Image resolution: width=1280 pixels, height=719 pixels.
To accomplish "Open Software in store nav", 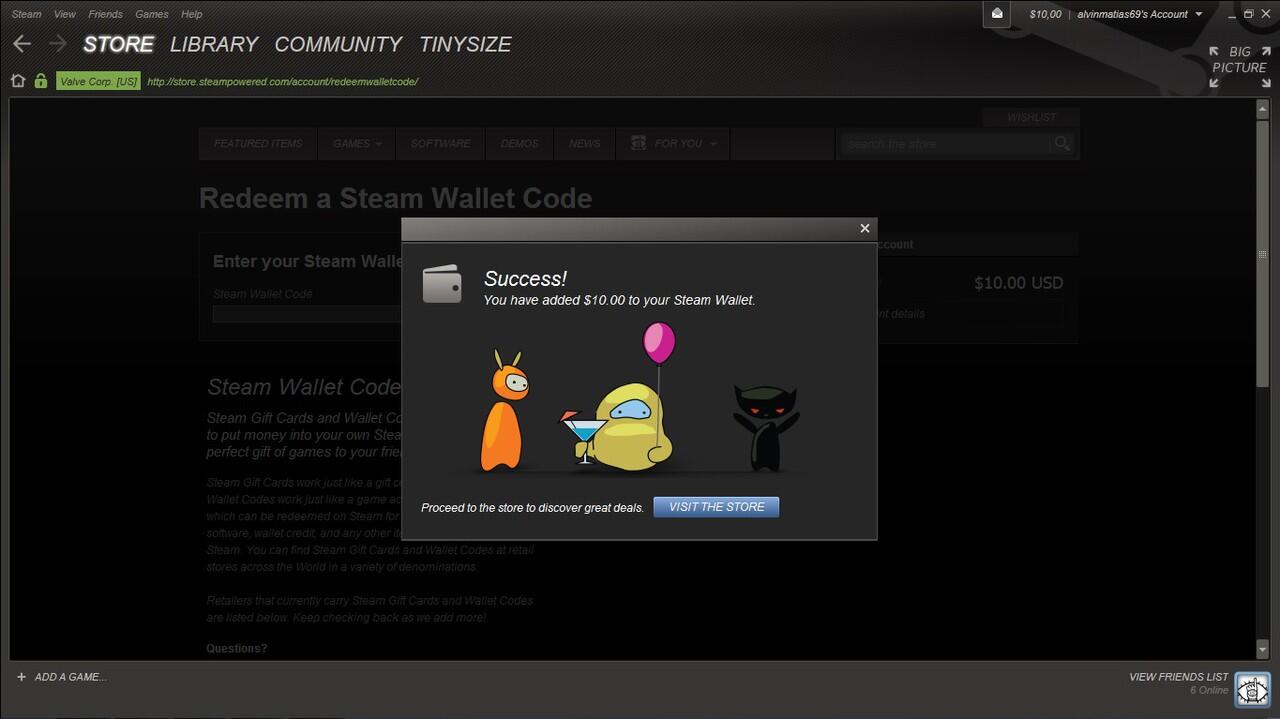I will point(440,144).
